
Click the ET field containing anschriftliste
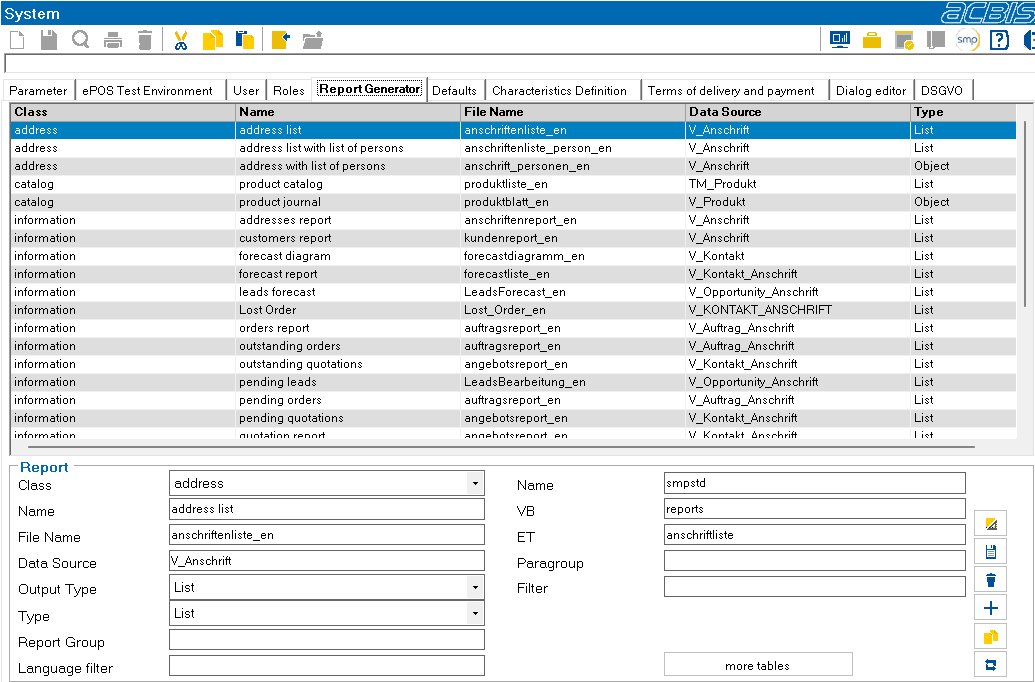815,535
